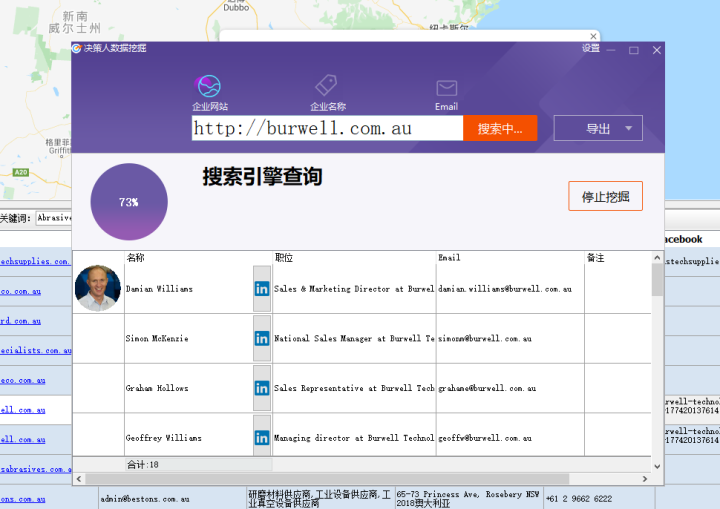Screen dimensions: 720x509
Task: Click the 搜索中... search button
Action: (x=500, y=128)
